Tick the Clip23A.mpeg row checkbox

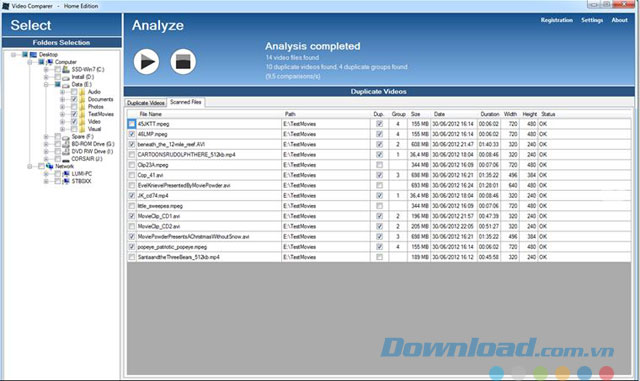[x=131, y=165]
